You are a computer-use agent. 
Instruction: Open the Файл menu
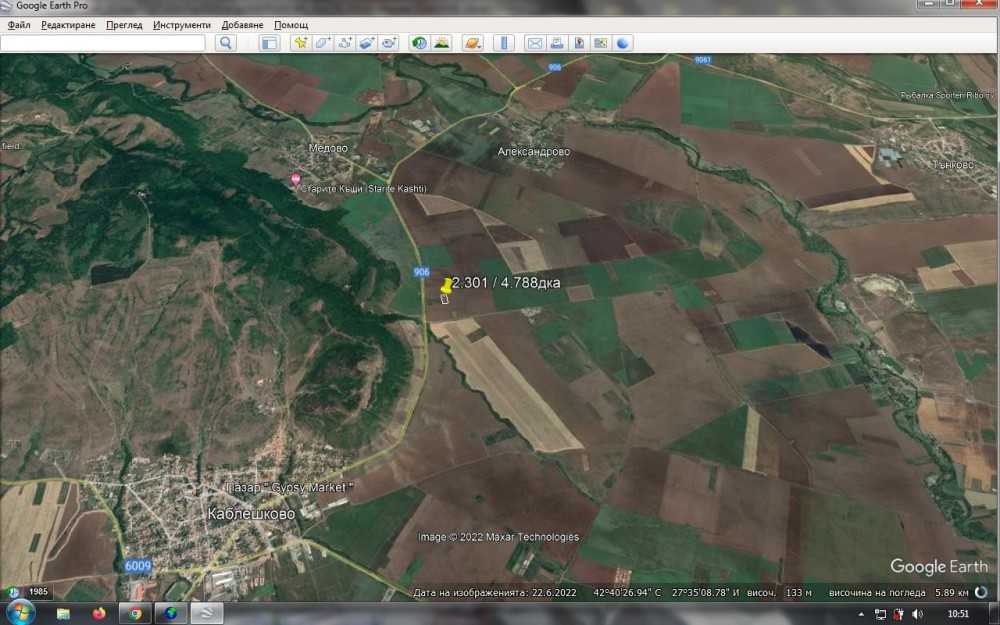click(x=19, y=24)
